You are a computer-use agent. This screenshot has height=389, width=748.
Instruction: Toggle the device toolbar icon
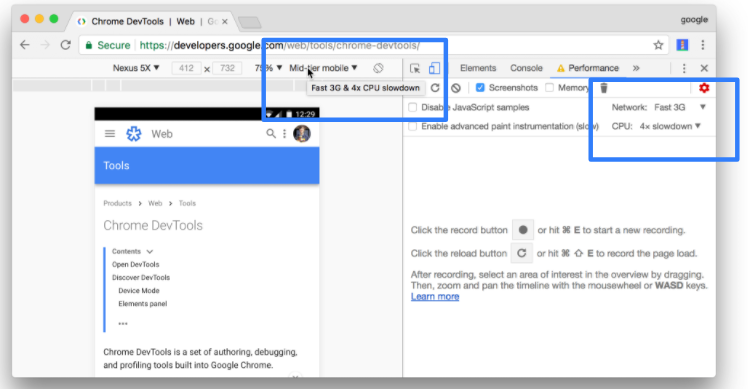pos(434,68)
